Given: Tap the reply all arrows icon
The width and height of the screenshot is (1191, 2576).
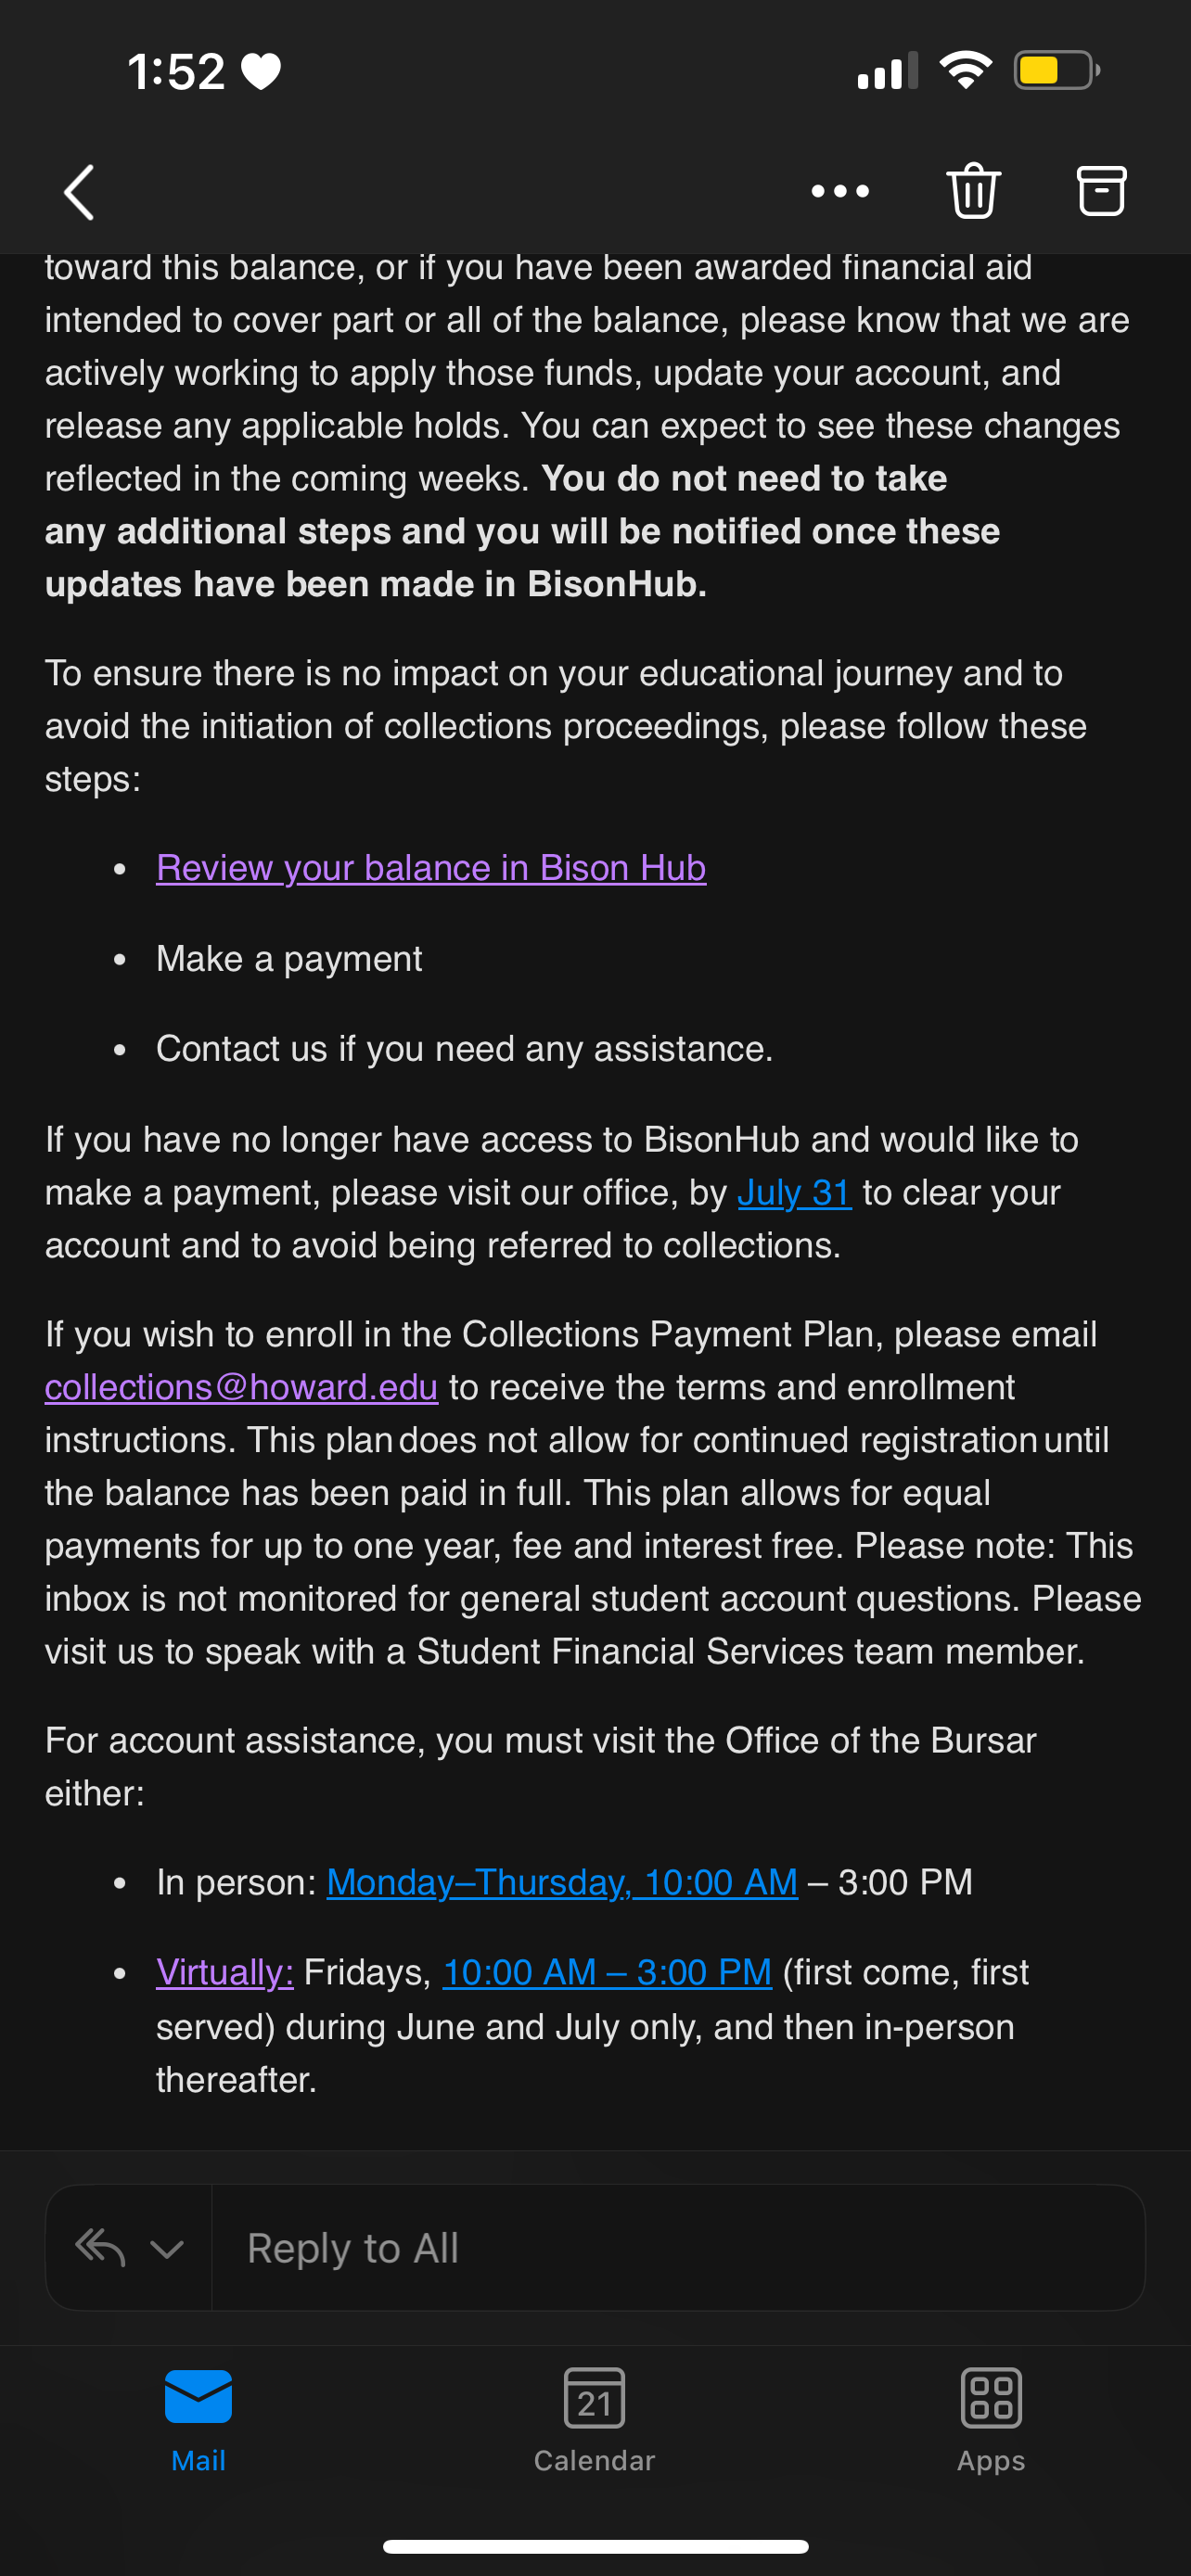Looking at the screenshot, I should tap(101, 2247).
